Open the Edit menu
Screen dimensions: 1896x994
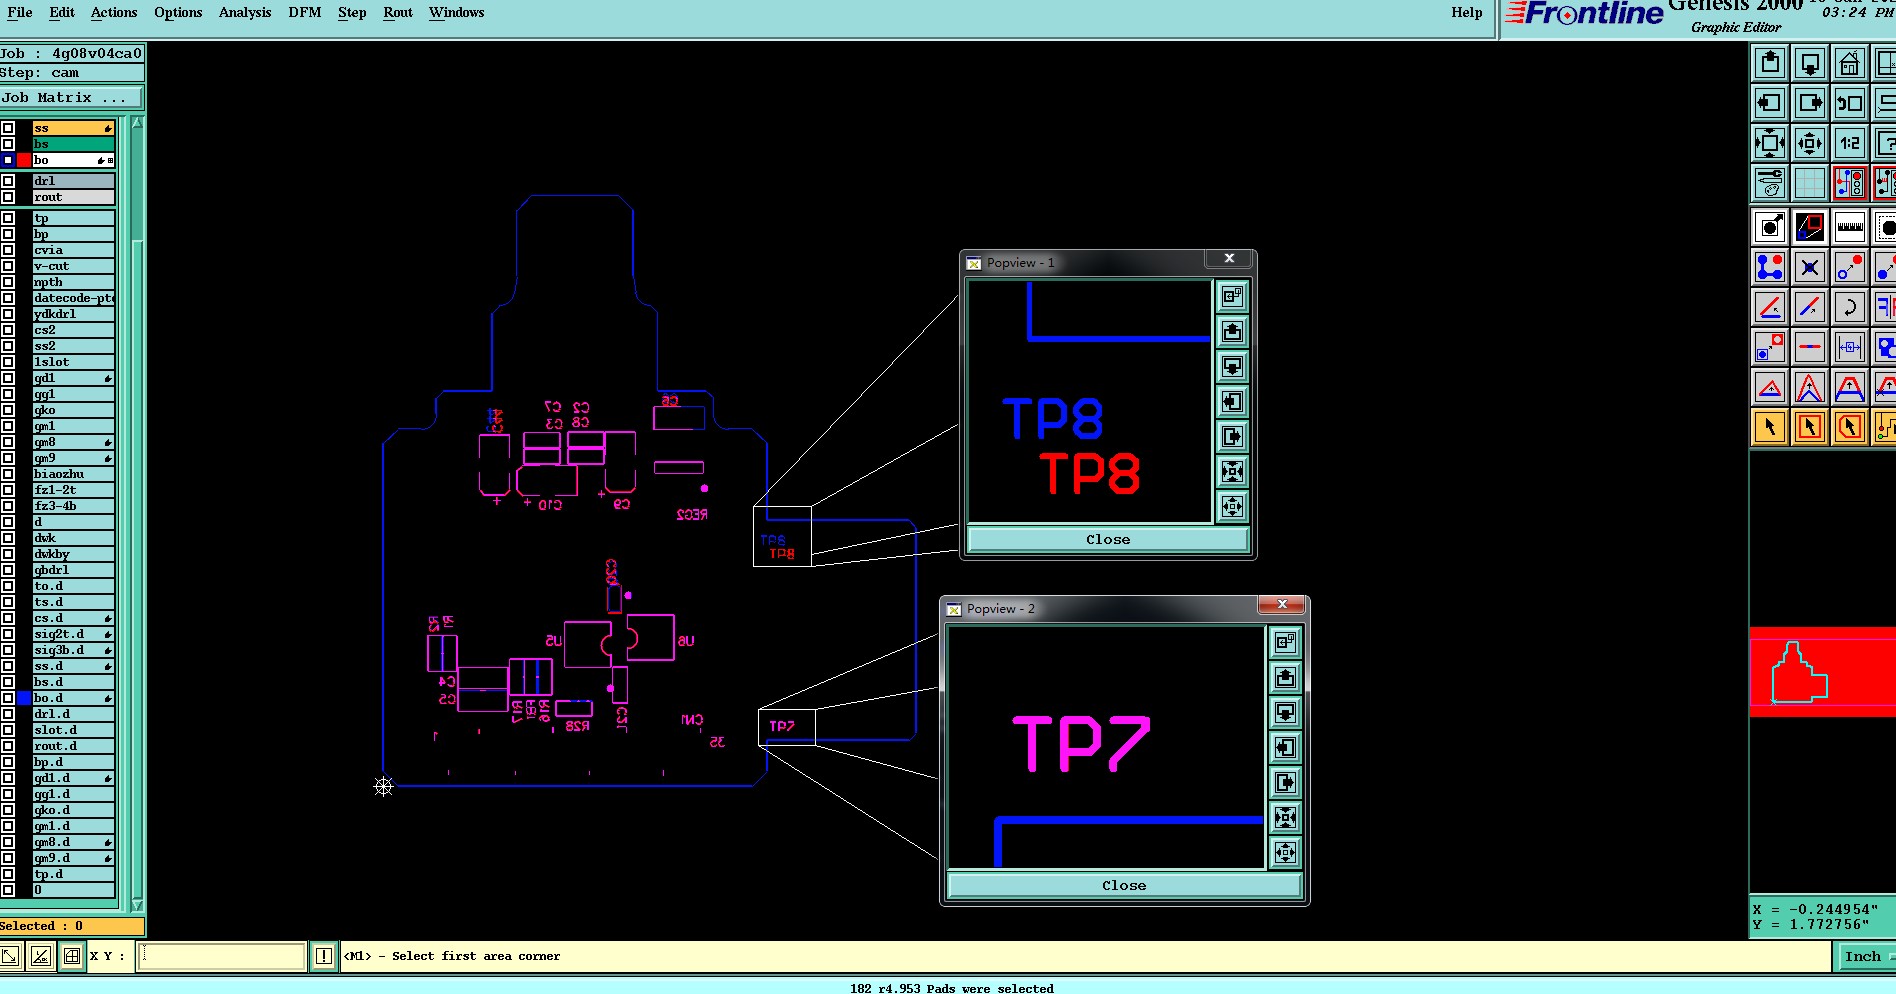click(62, 12)
